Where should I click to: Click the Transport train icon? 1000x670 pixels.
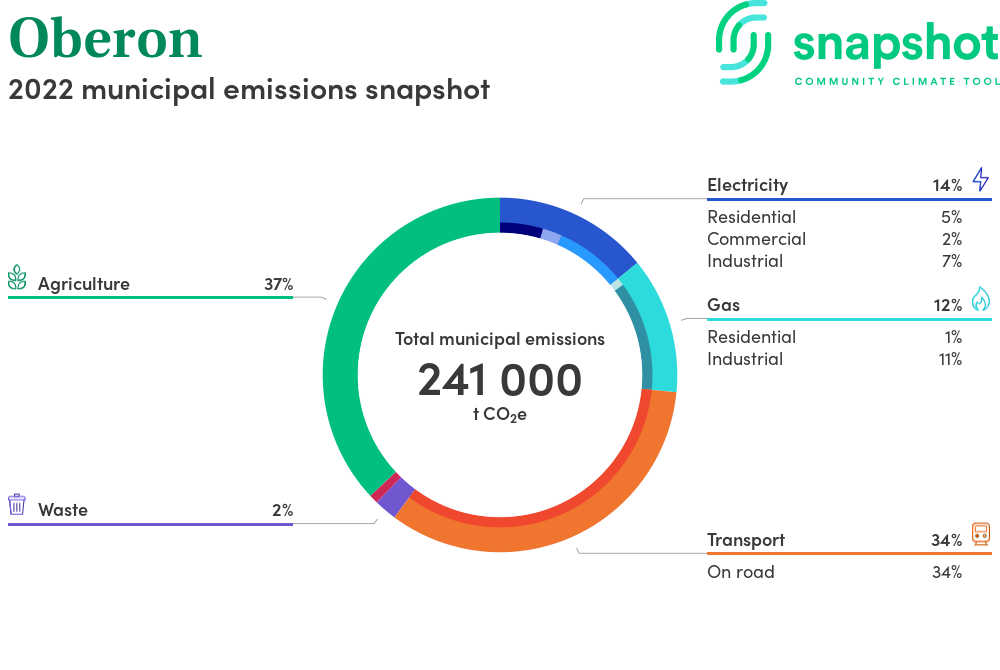[x=980, y=535]
